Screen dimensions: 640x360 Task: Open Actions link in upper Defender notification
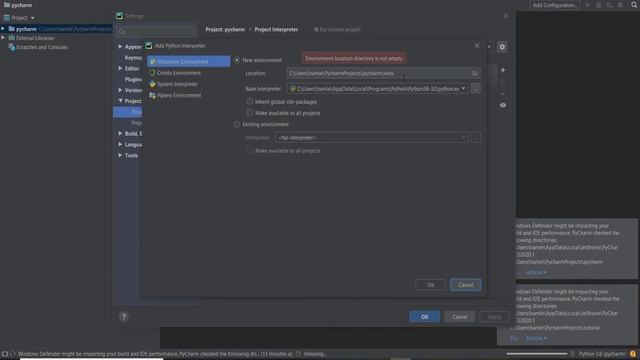pos(536,272)
